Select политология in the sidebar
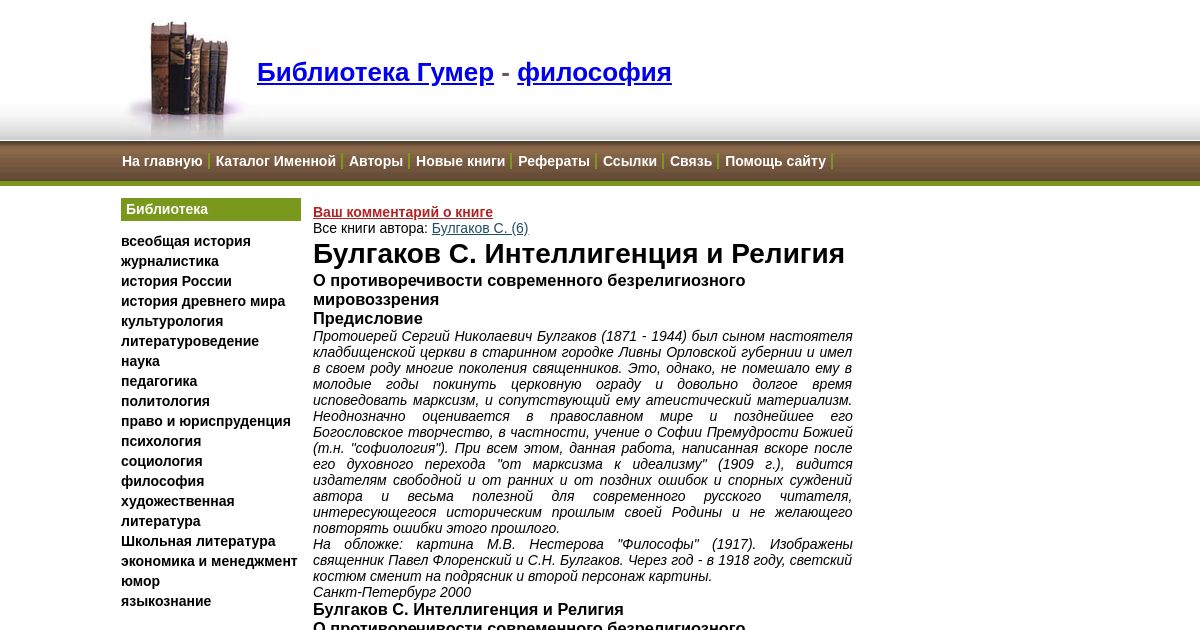 (165, 401)
